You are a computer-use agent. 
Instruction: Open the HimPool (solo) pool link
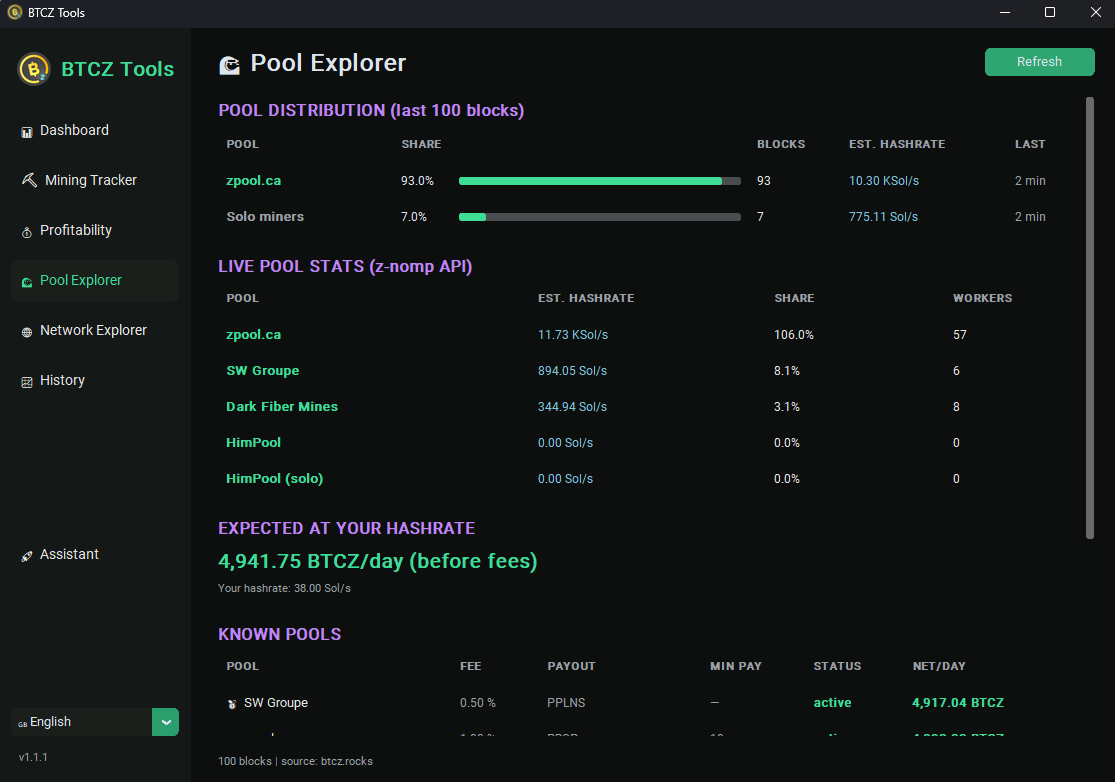click(x=274, y=478)
